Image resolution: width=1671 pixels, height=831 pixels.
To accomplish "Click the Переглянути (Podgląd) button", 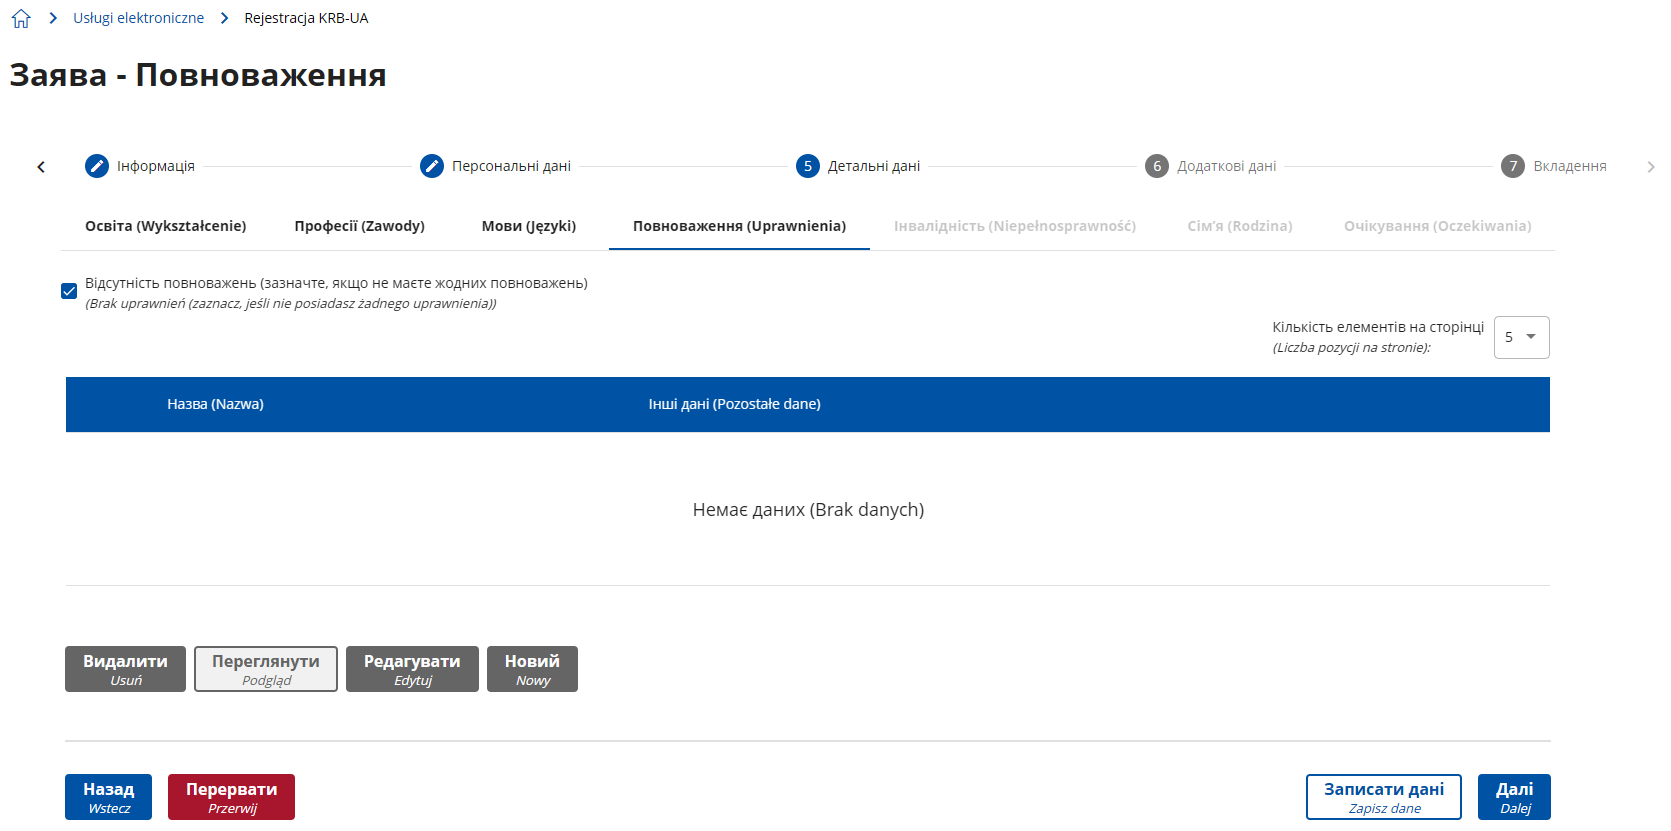I will coord(266,669).
